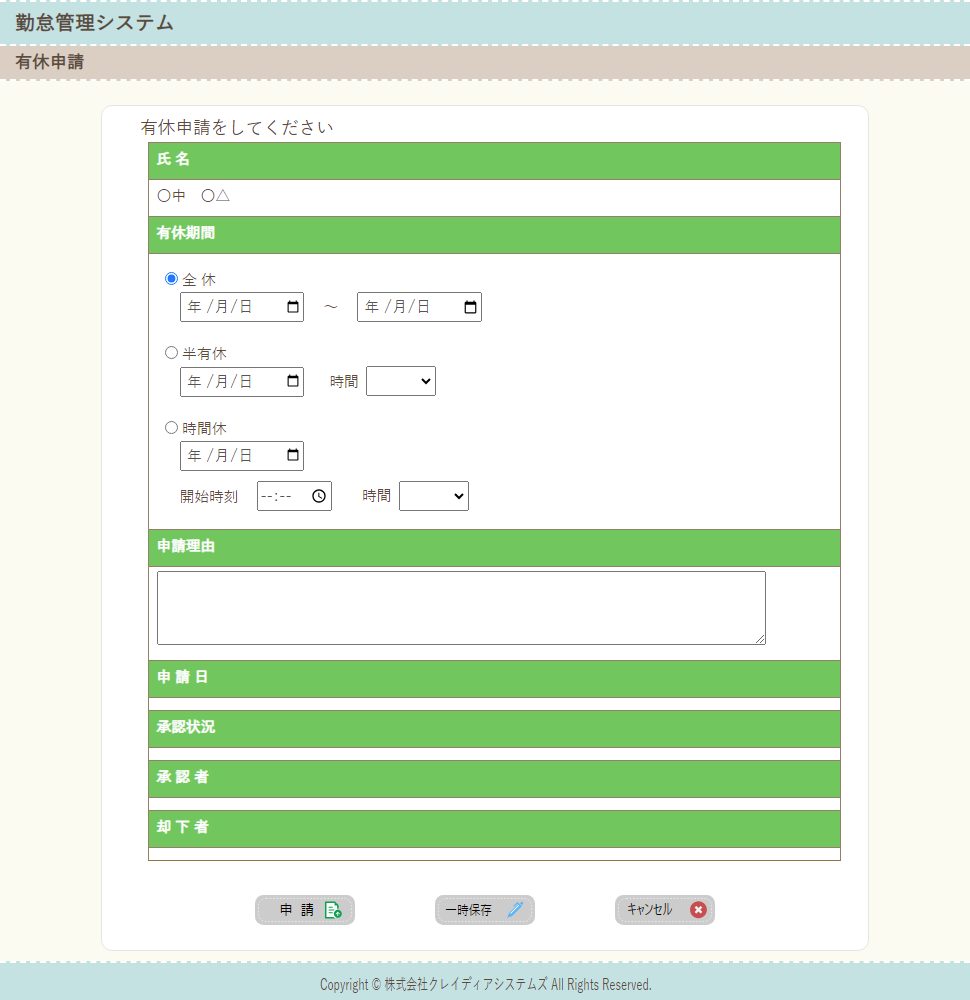970x1000 pixels.
Task: Open calendar picker for 全休 start date
Action: click(293, 307)
